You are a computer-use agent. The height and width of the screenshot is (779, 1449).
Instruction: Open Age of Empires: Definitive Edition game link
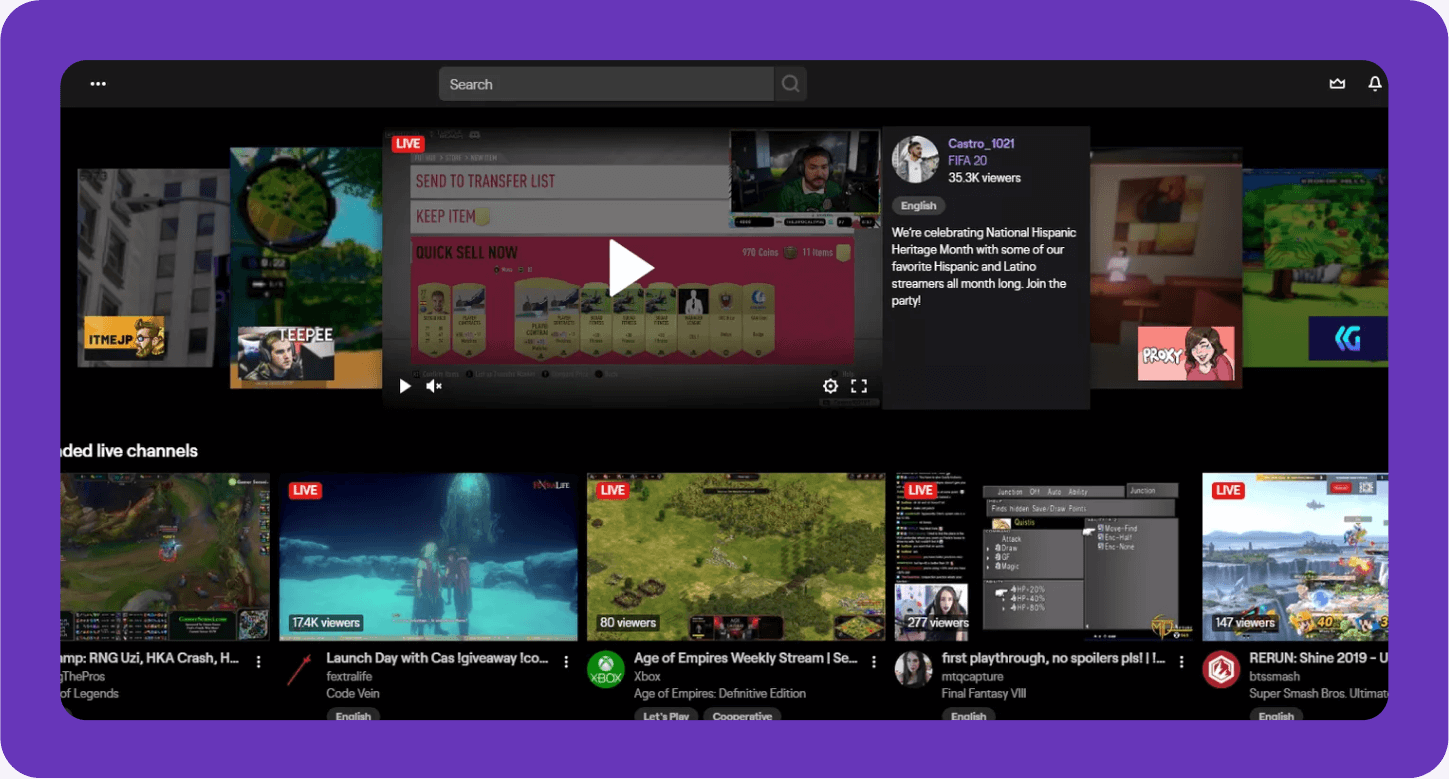[x=720, y=693]
